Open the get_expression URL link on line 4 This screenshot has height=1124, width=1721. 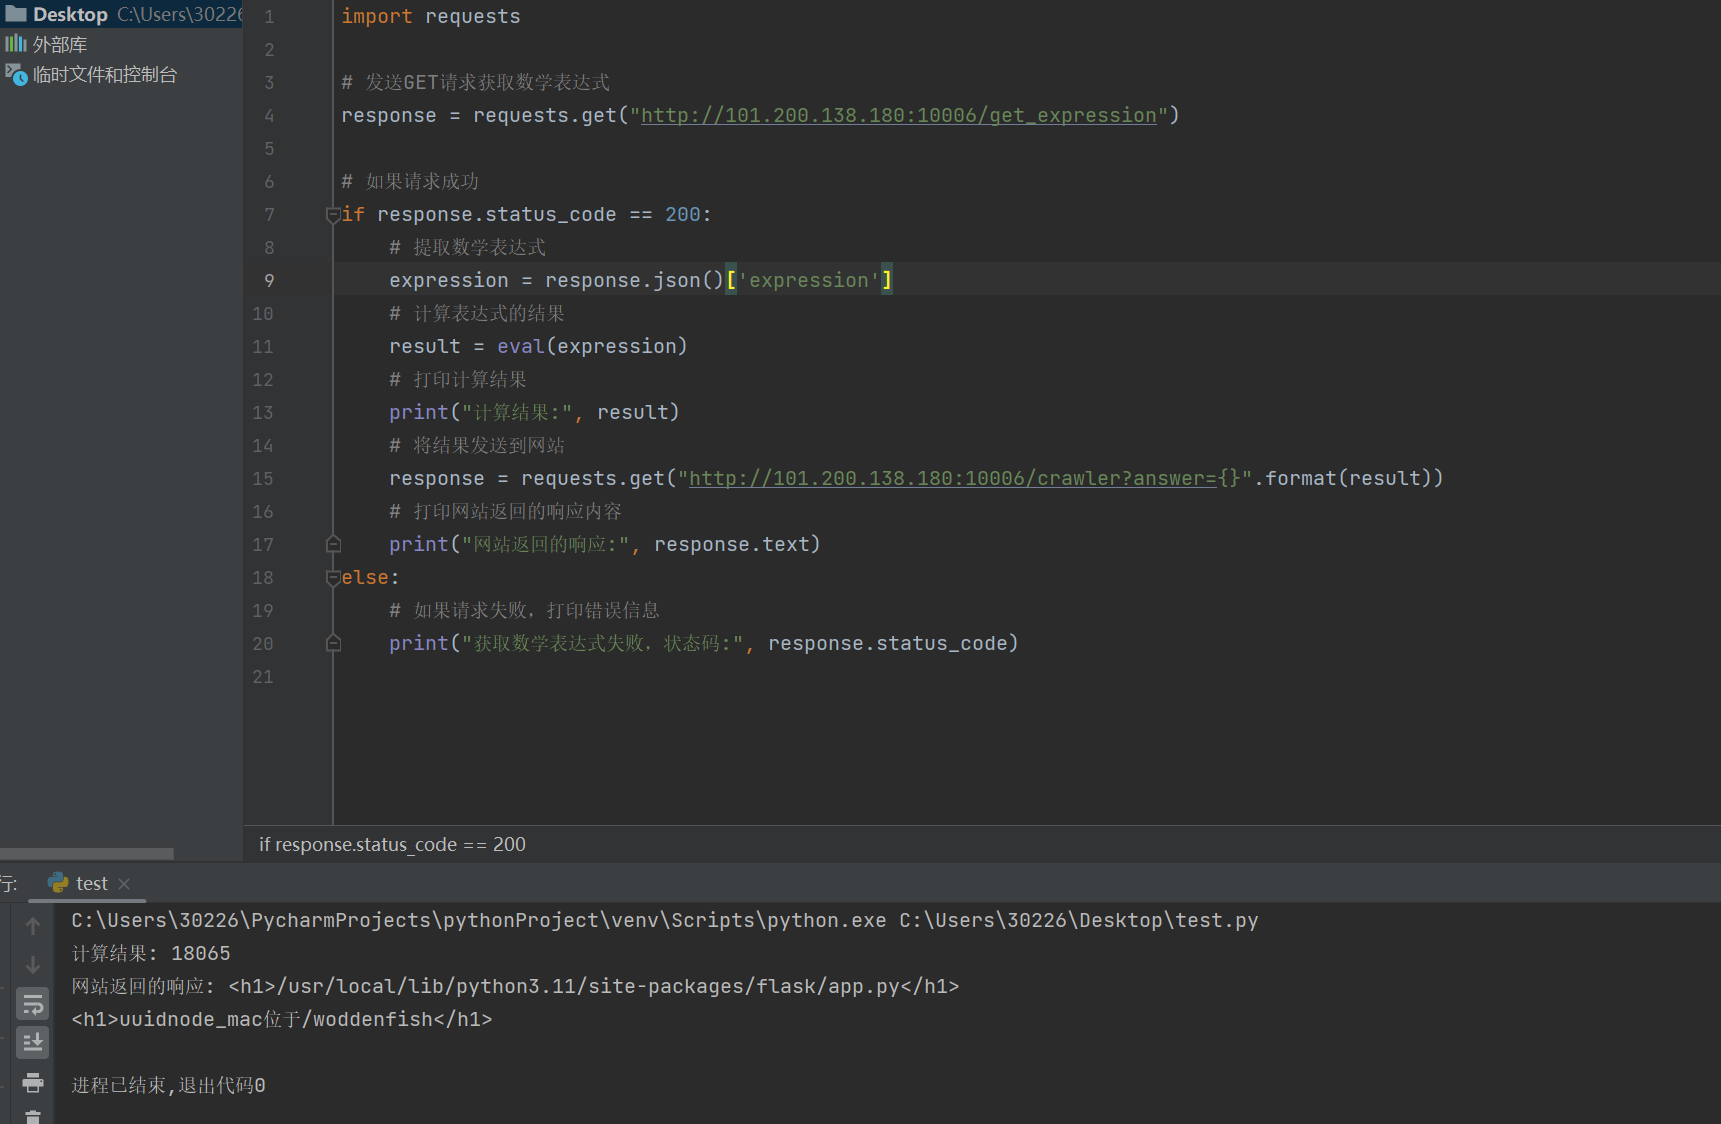point(898,115)
